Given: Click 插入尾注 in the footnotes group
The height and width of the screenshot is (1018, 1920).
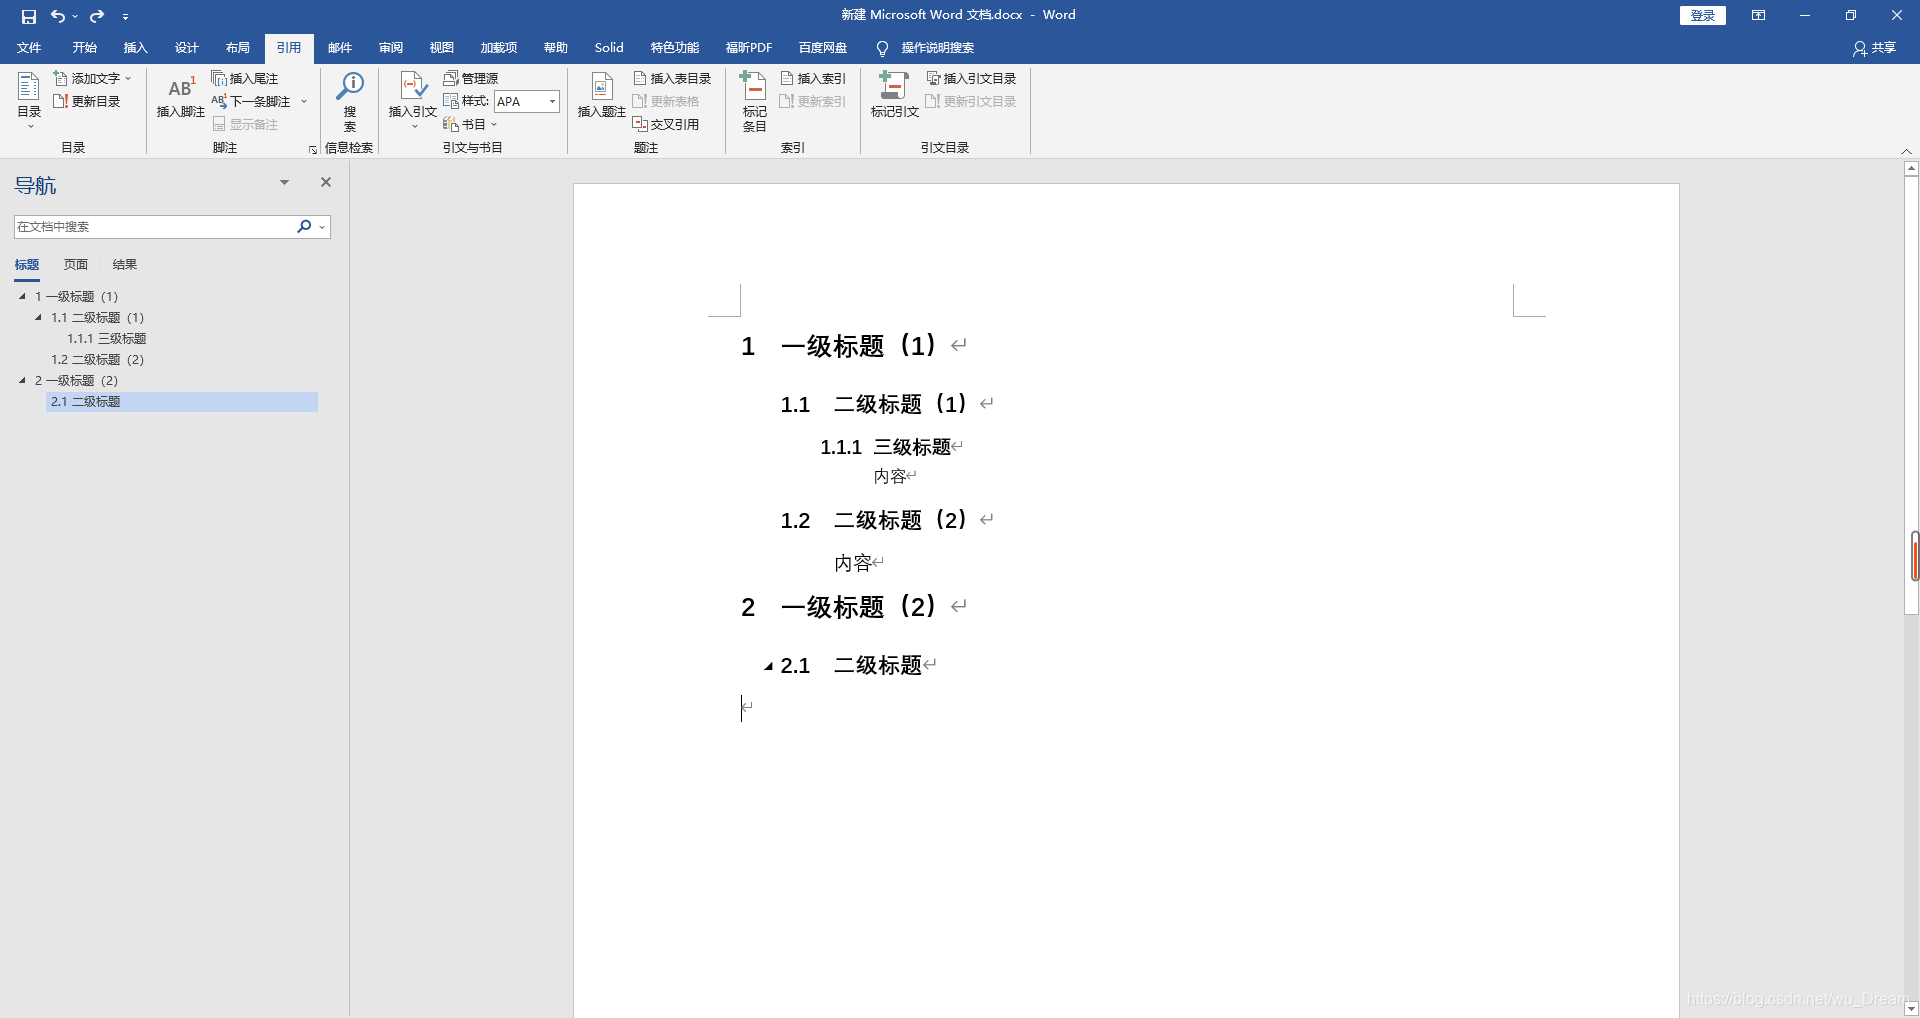Looking at the screenshot, I should point(245,78).
